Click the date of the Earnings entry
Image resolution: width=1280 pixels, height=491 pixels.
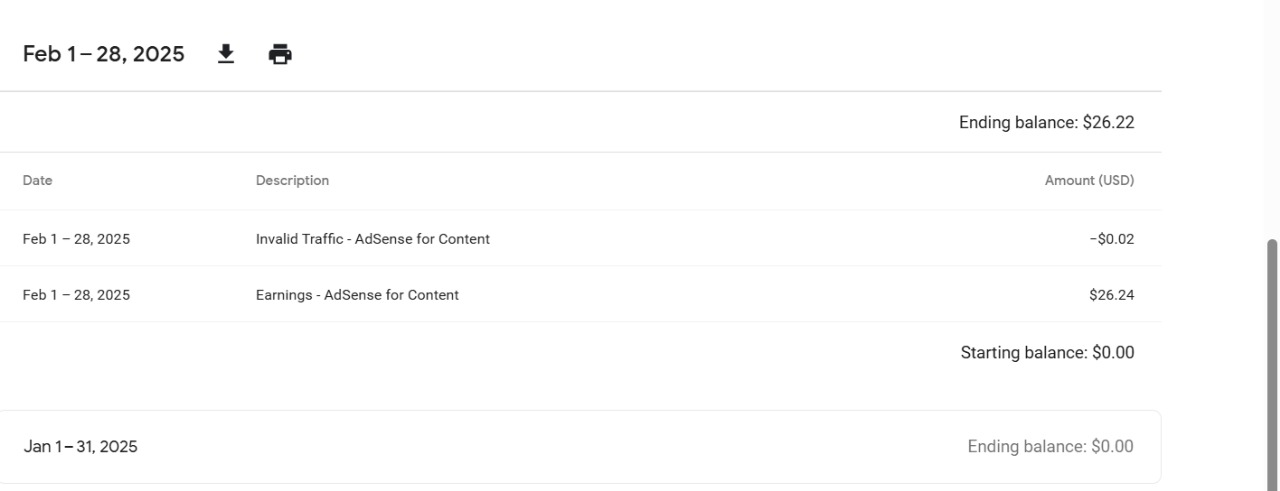76,295
